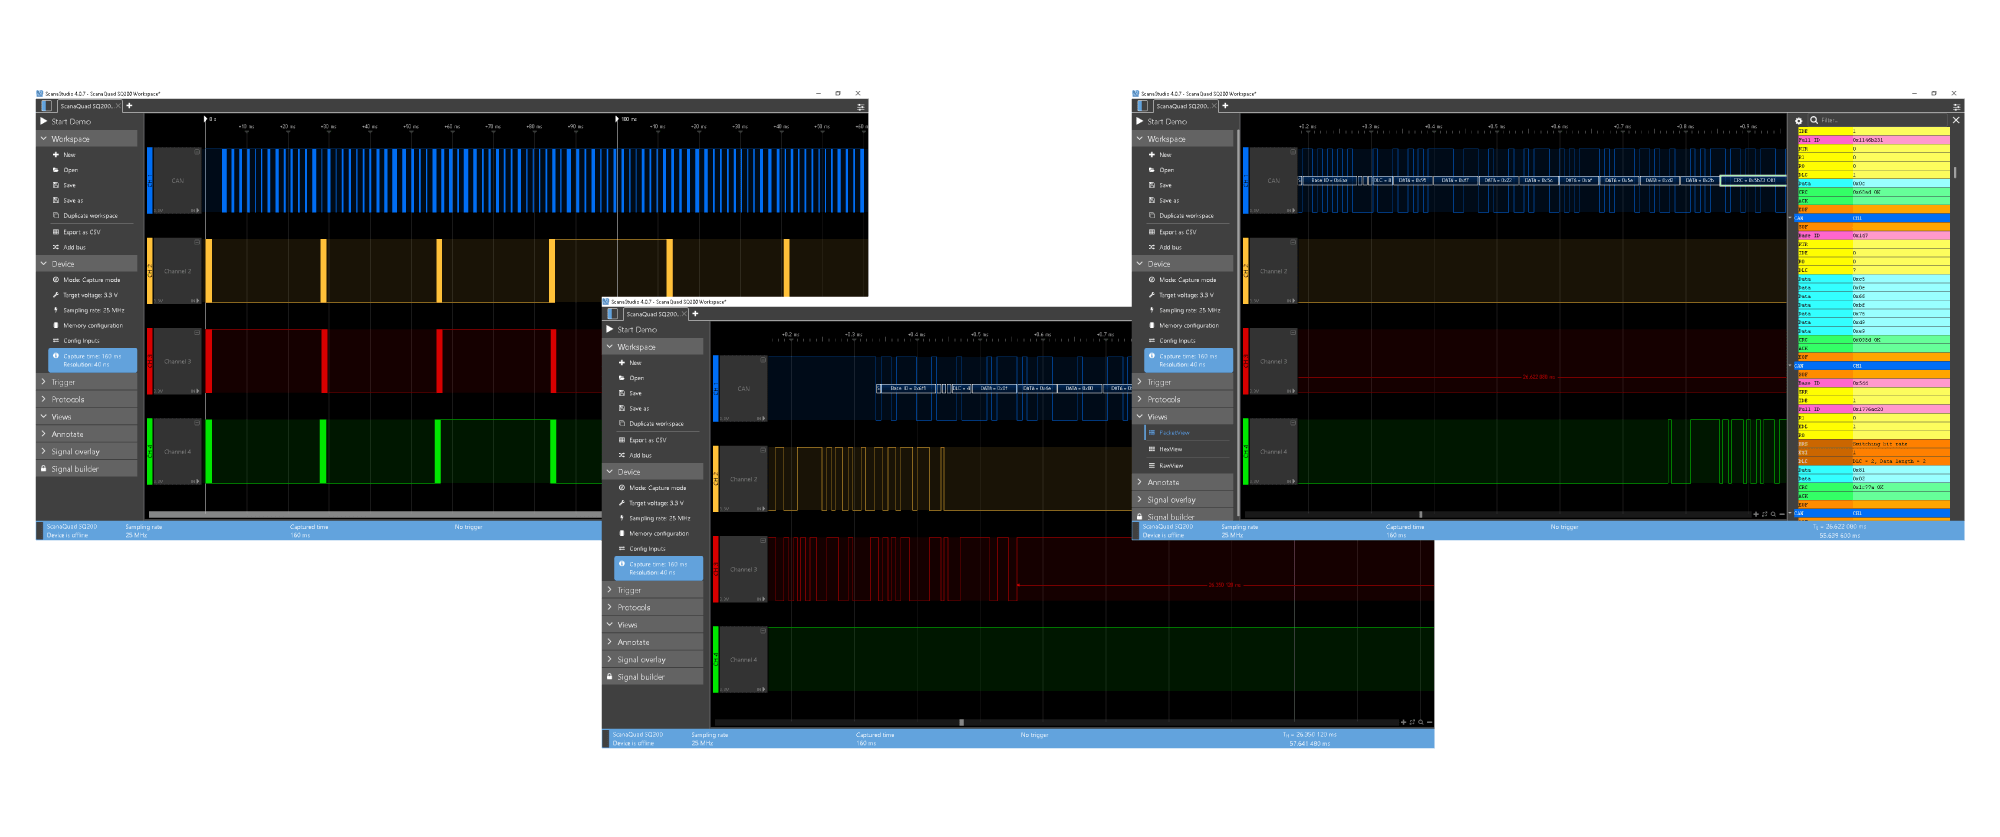Viewport: 2000px width, 837px height.
Task: Click Mode: Capture mode icon in left window
Action: pos(56,280)
